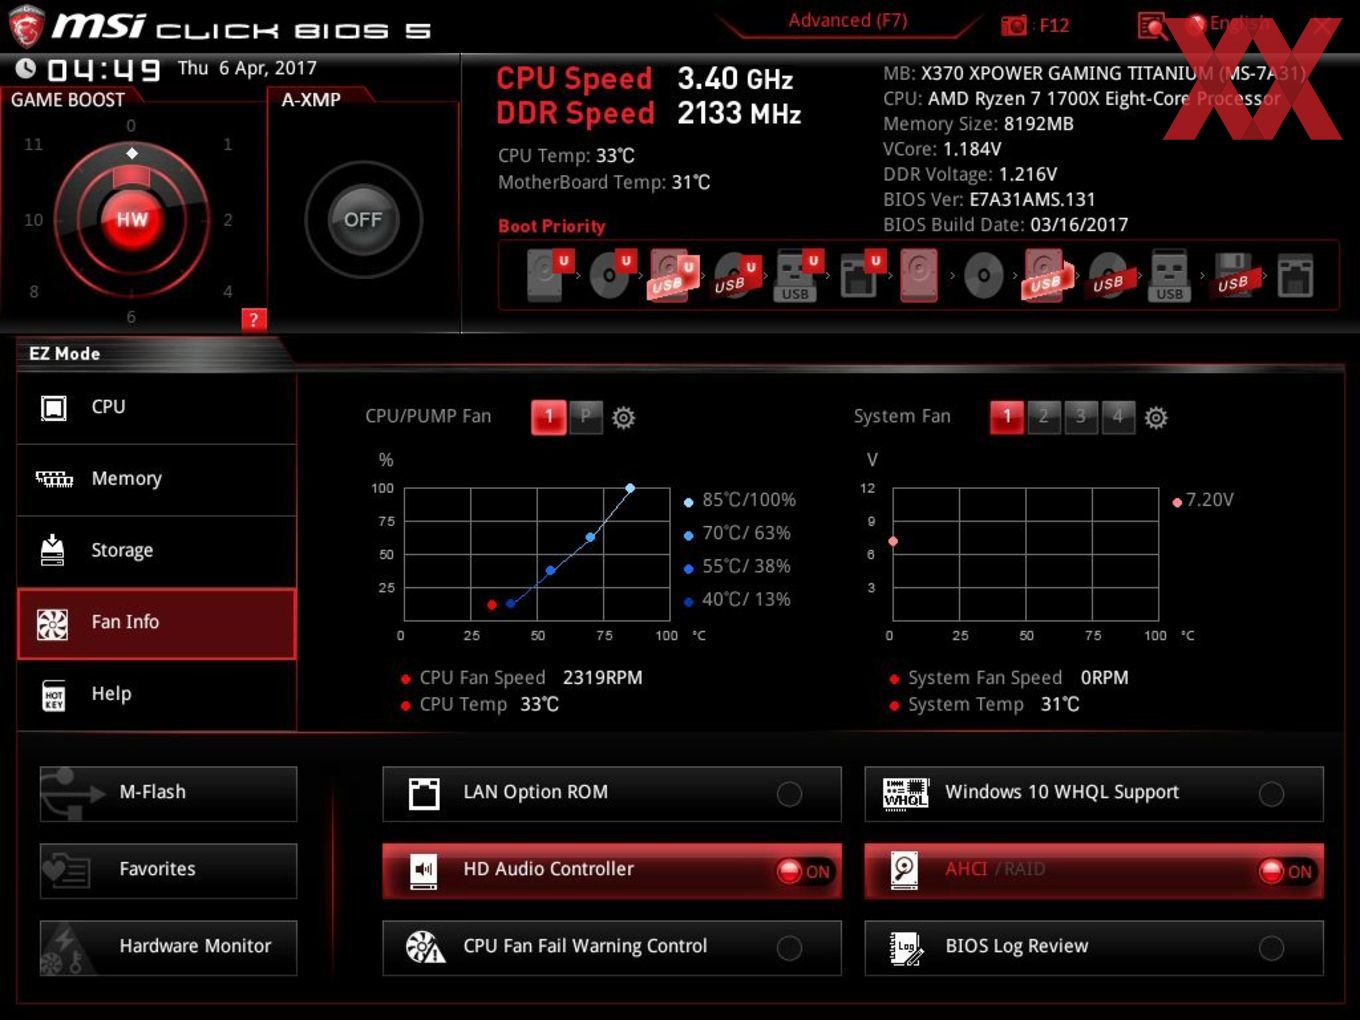The image size is (1360, 1020).
Task: Open the Memory section
Action: (x=157, y=480)
